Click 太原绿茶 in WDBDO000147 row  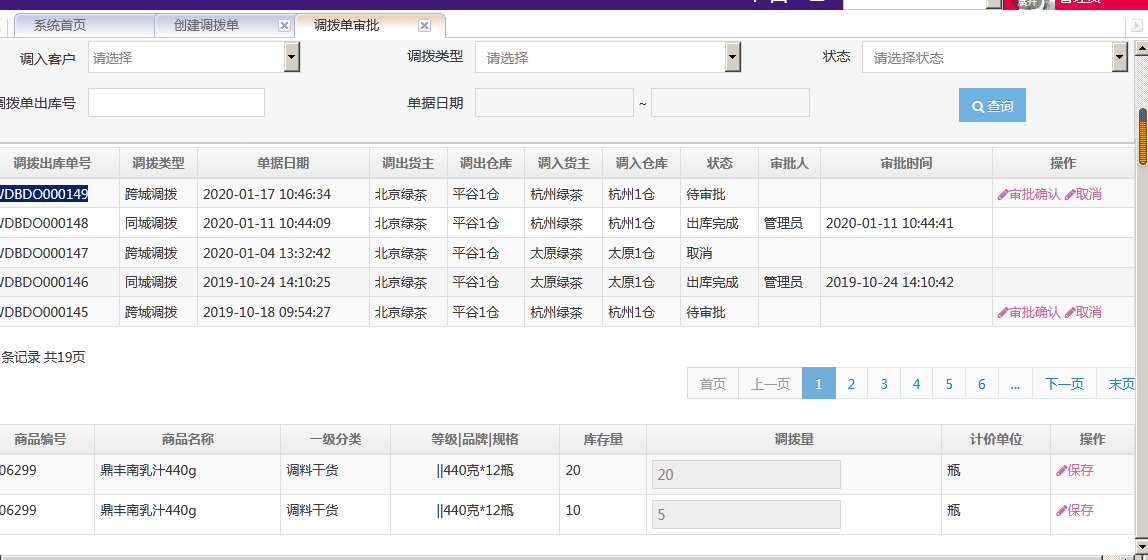[556, 253]
